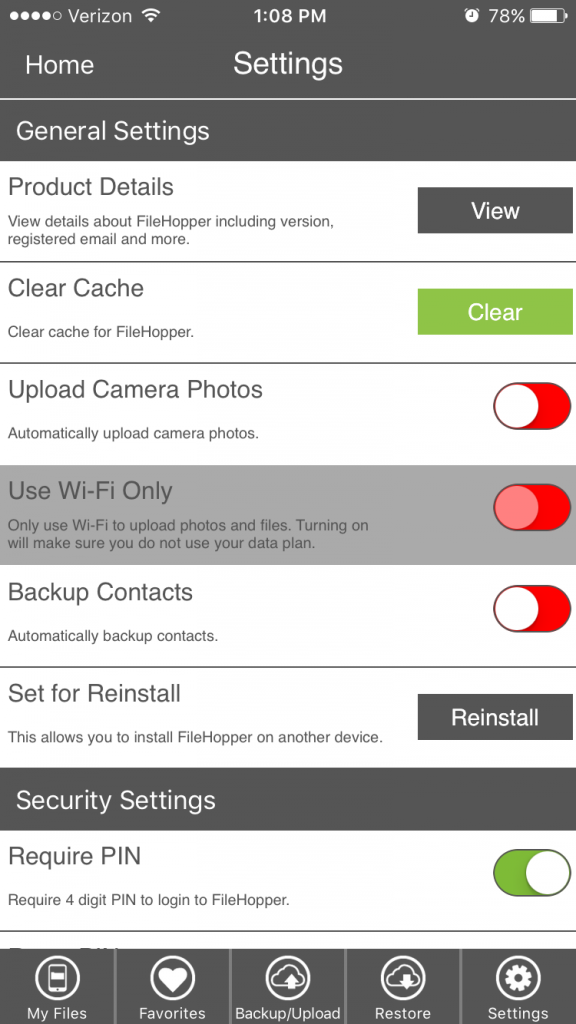Go back to Home
Screen dimensions: 576x1024
(59, 65)
